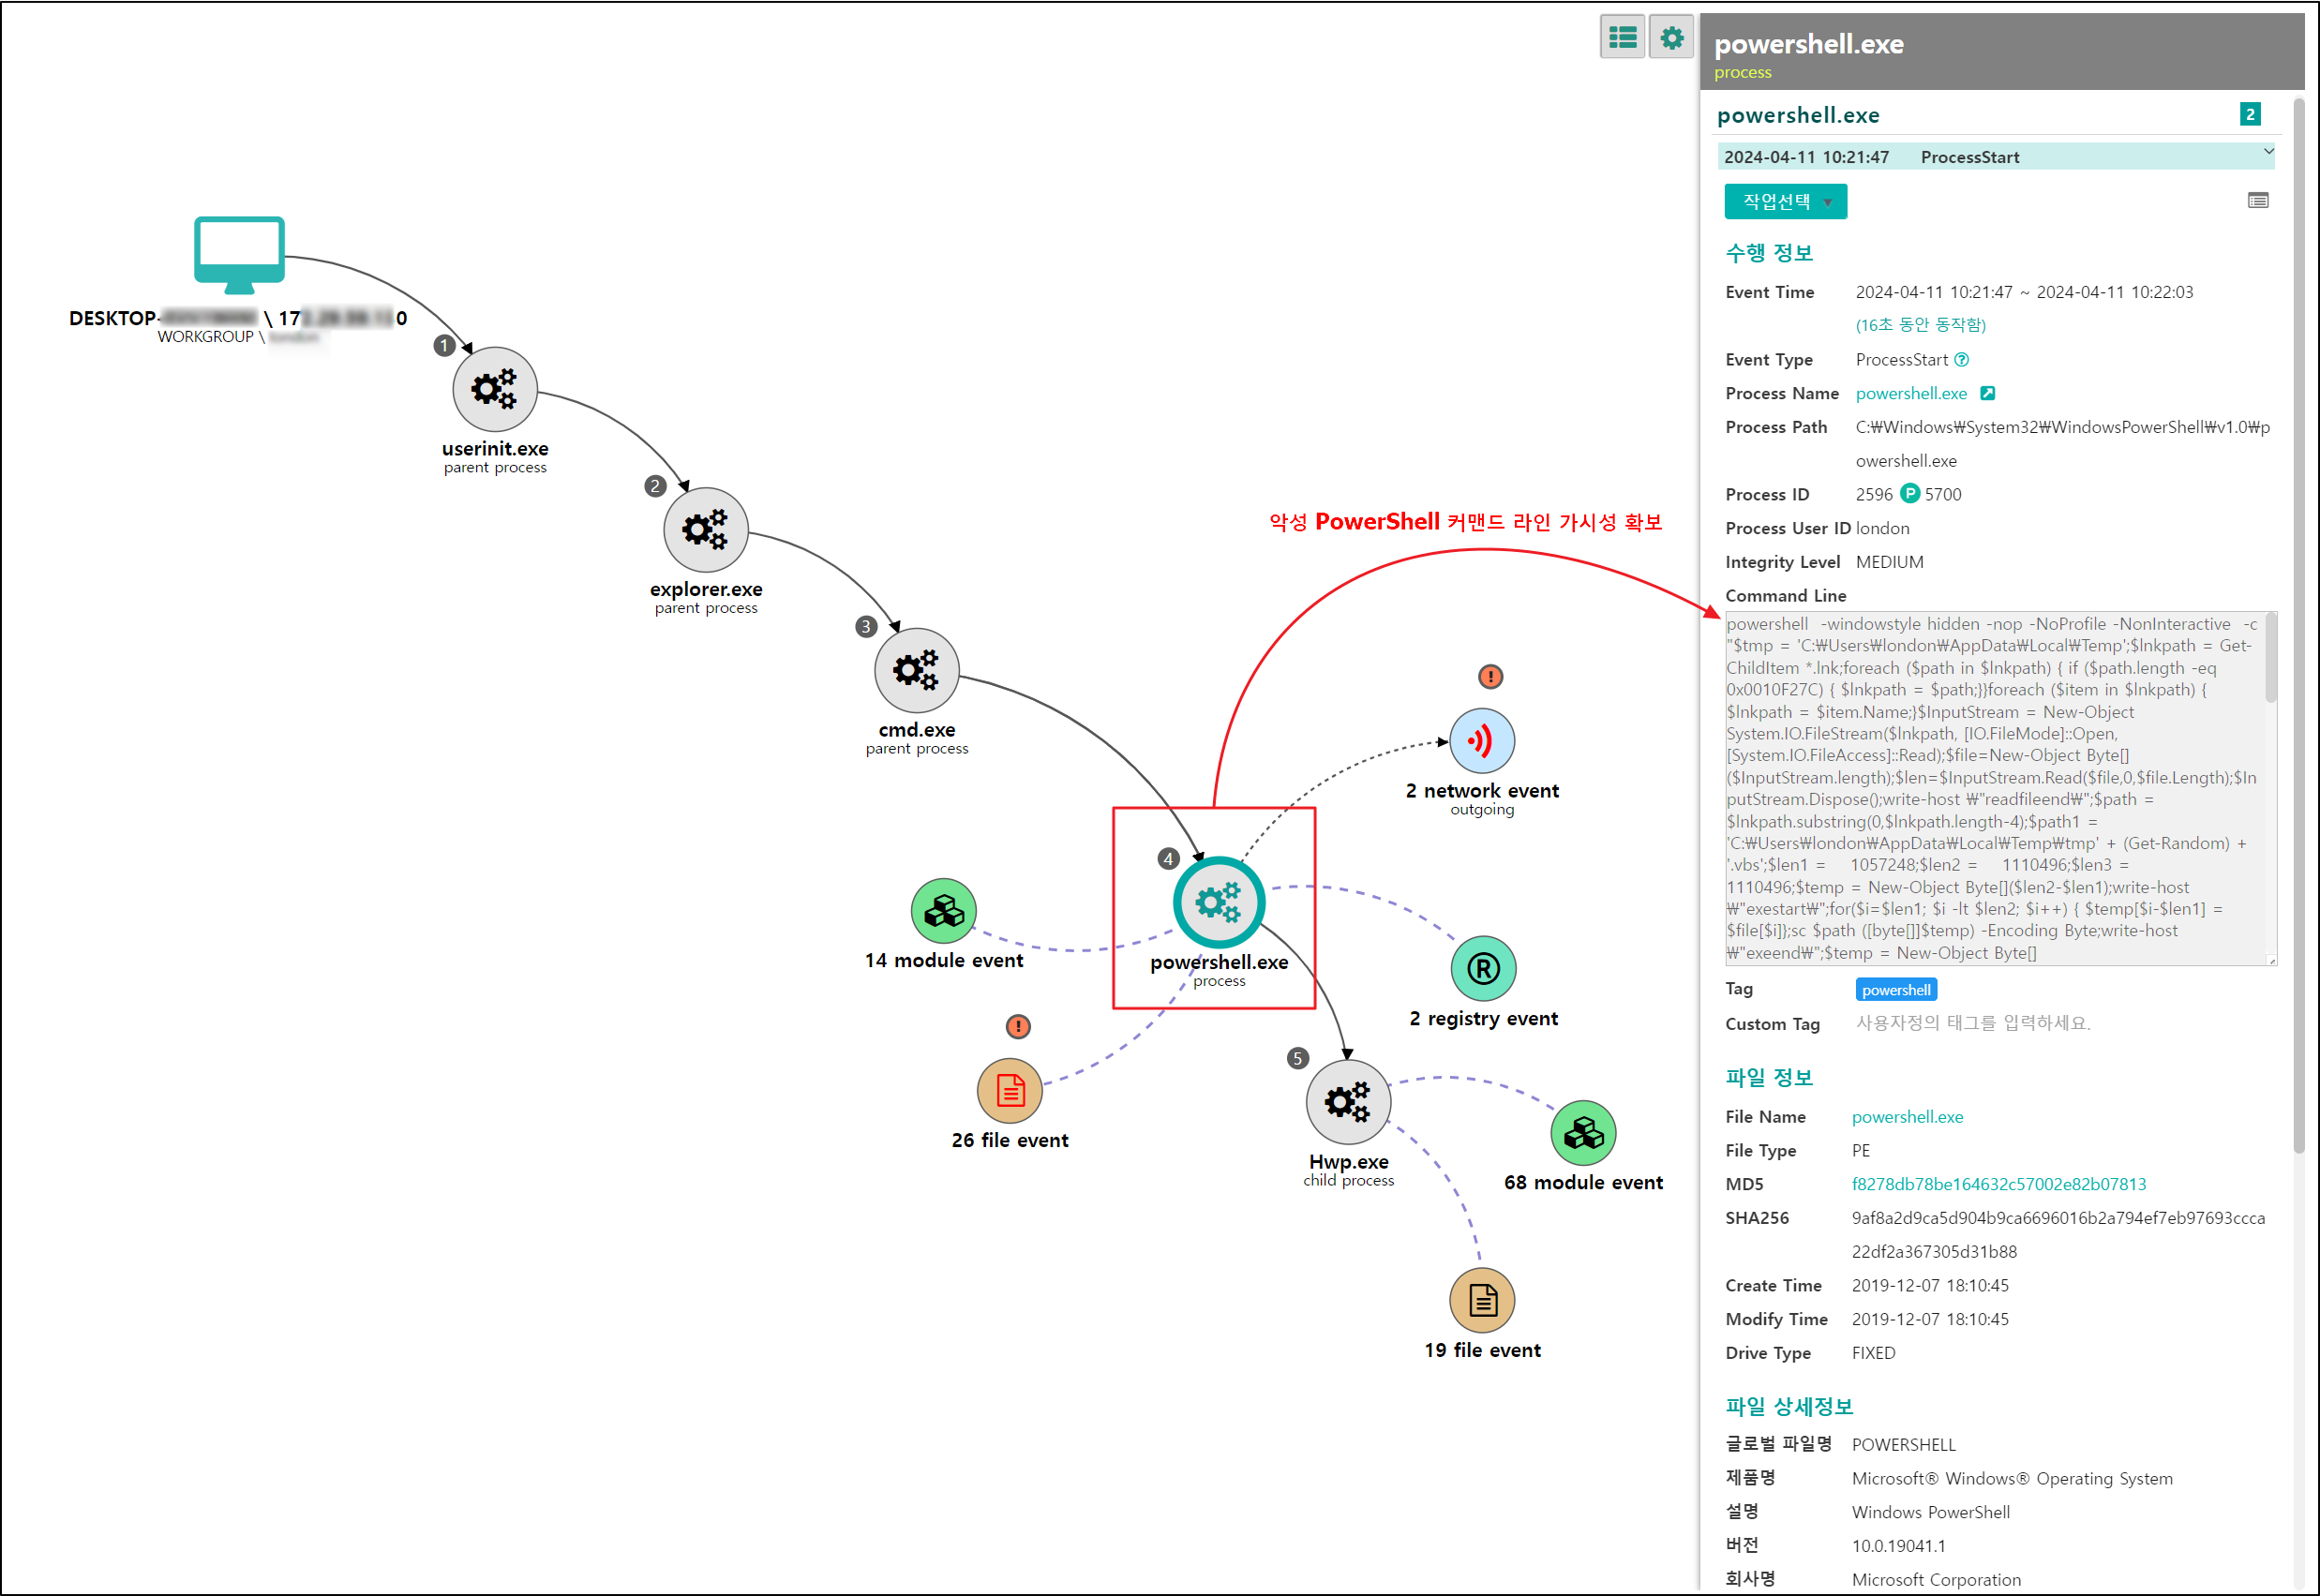Image resolution: width=2320 pixels, height=1596 pixels.
Task: Click the powershell.exe File Name link
Action: coord(1907,1117)
